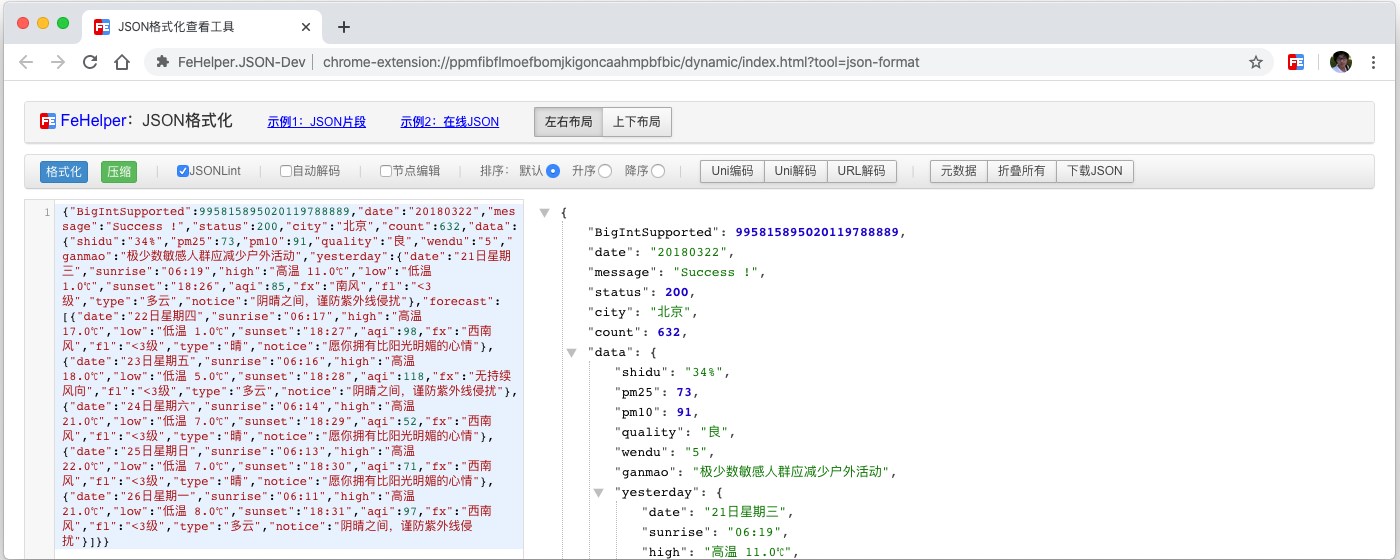Screen dimensions: 1400x560
Task: Go back in browser history
Action: (x=26, y=62)
